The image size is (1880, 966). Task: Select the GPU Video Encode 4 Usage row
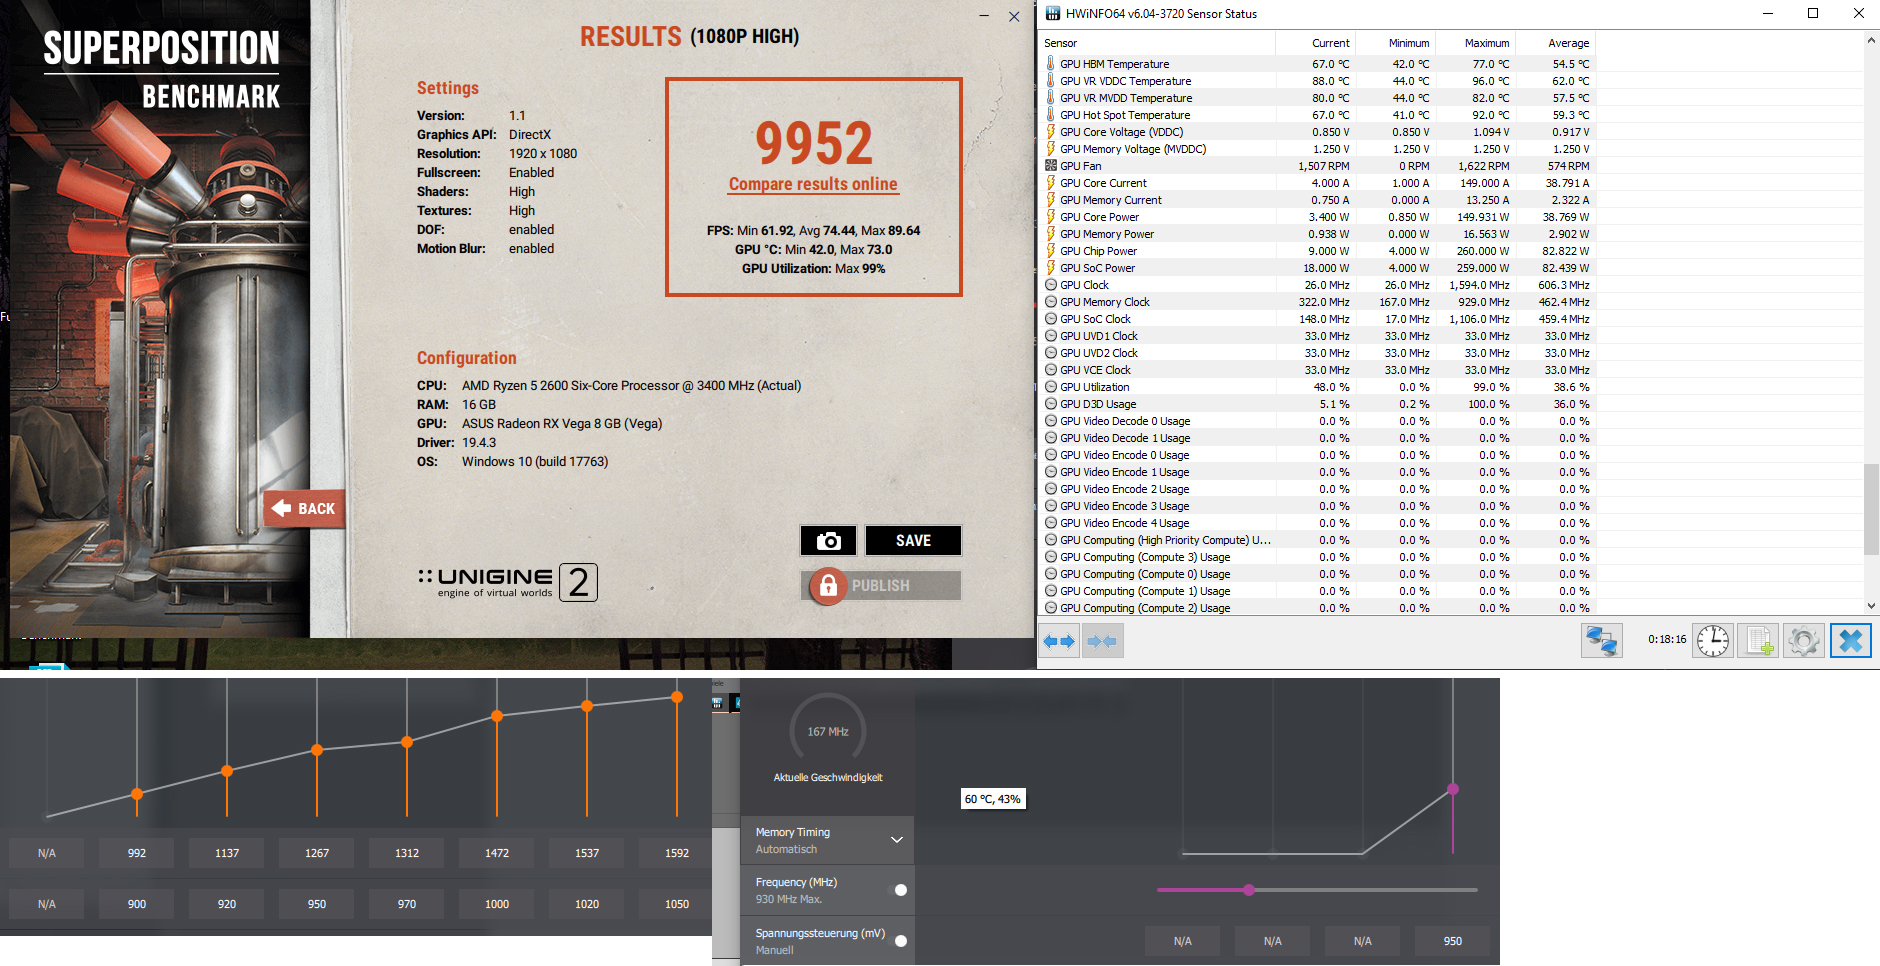click(x=1317, y=523)
